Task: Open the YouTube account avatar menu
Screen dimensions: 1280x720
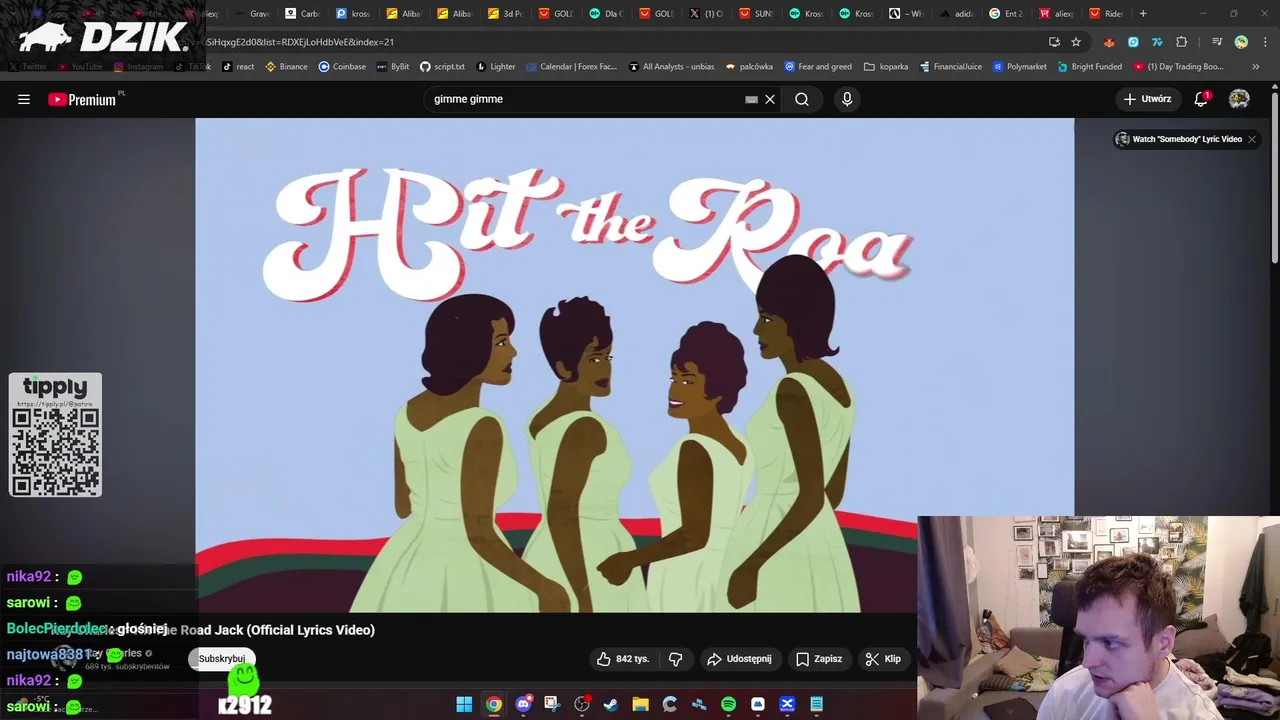Action: [x=1239, y=99]
